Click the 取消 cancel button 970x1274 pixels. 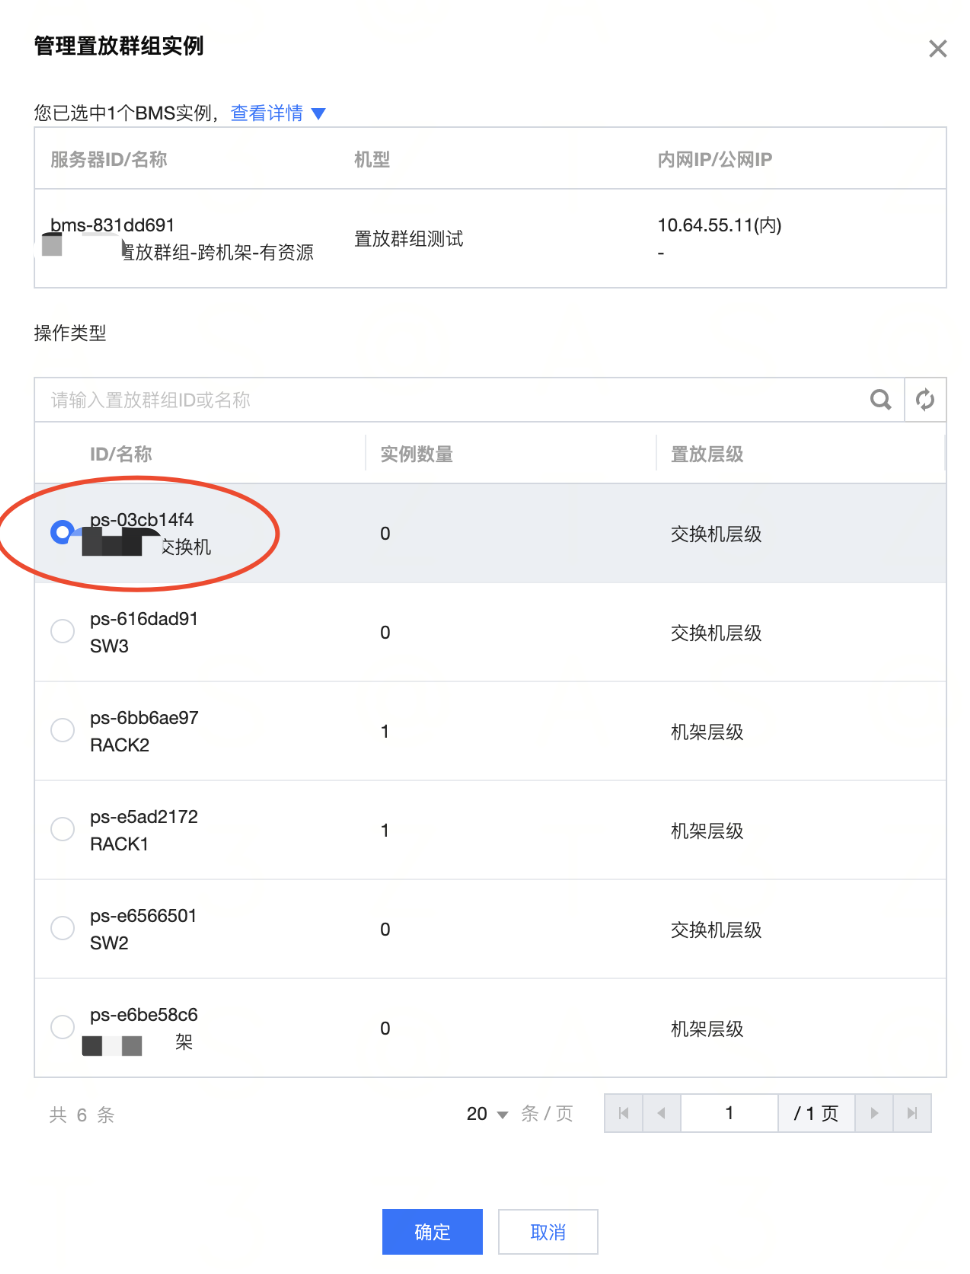point(548,1232)
